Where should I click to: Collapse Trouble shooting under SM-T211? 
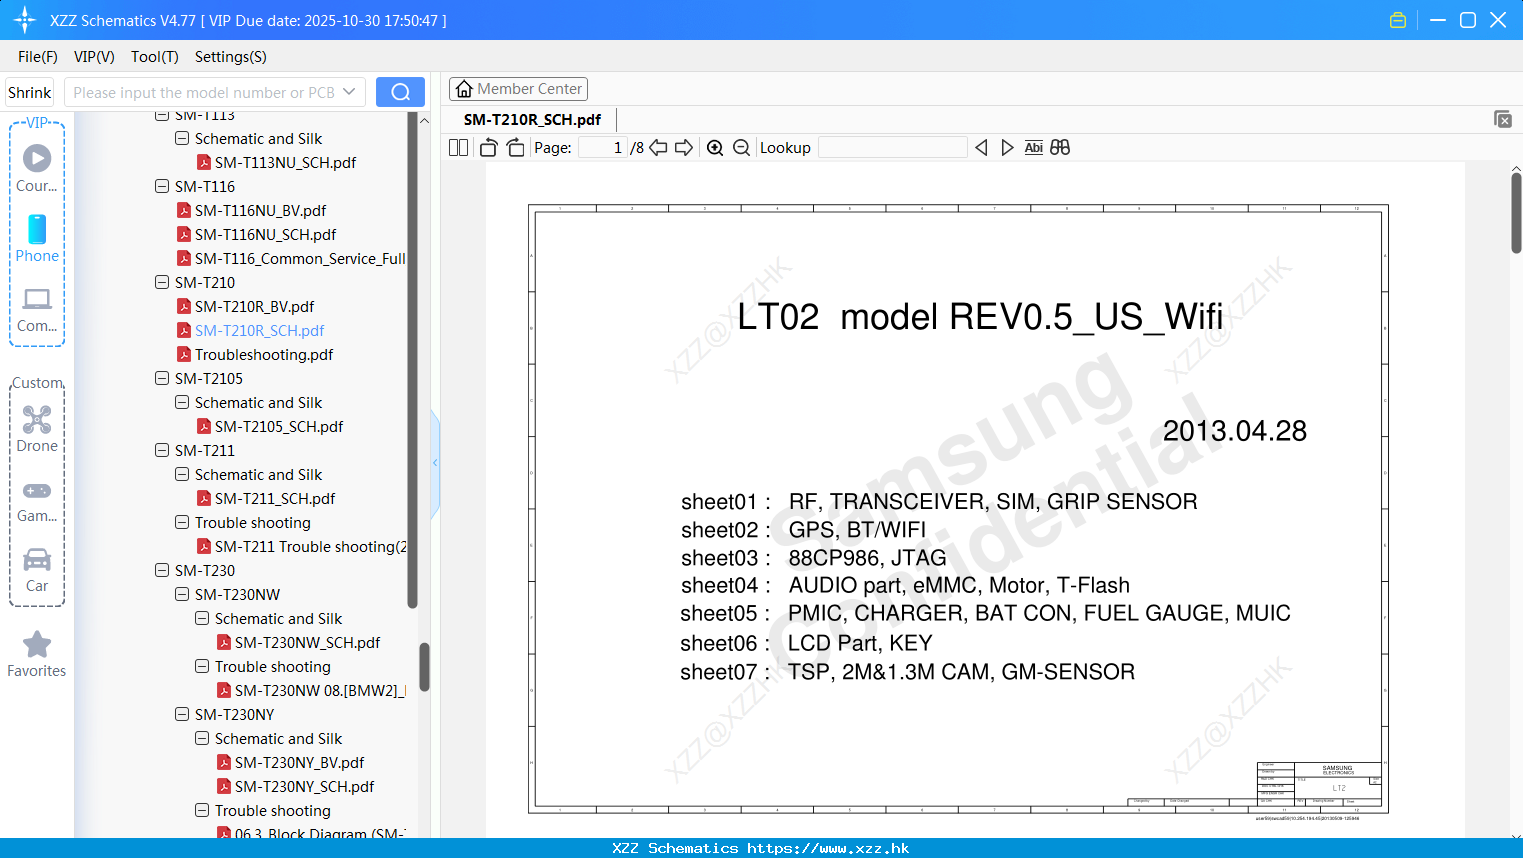pyautogui.click(x=182, y=522)
